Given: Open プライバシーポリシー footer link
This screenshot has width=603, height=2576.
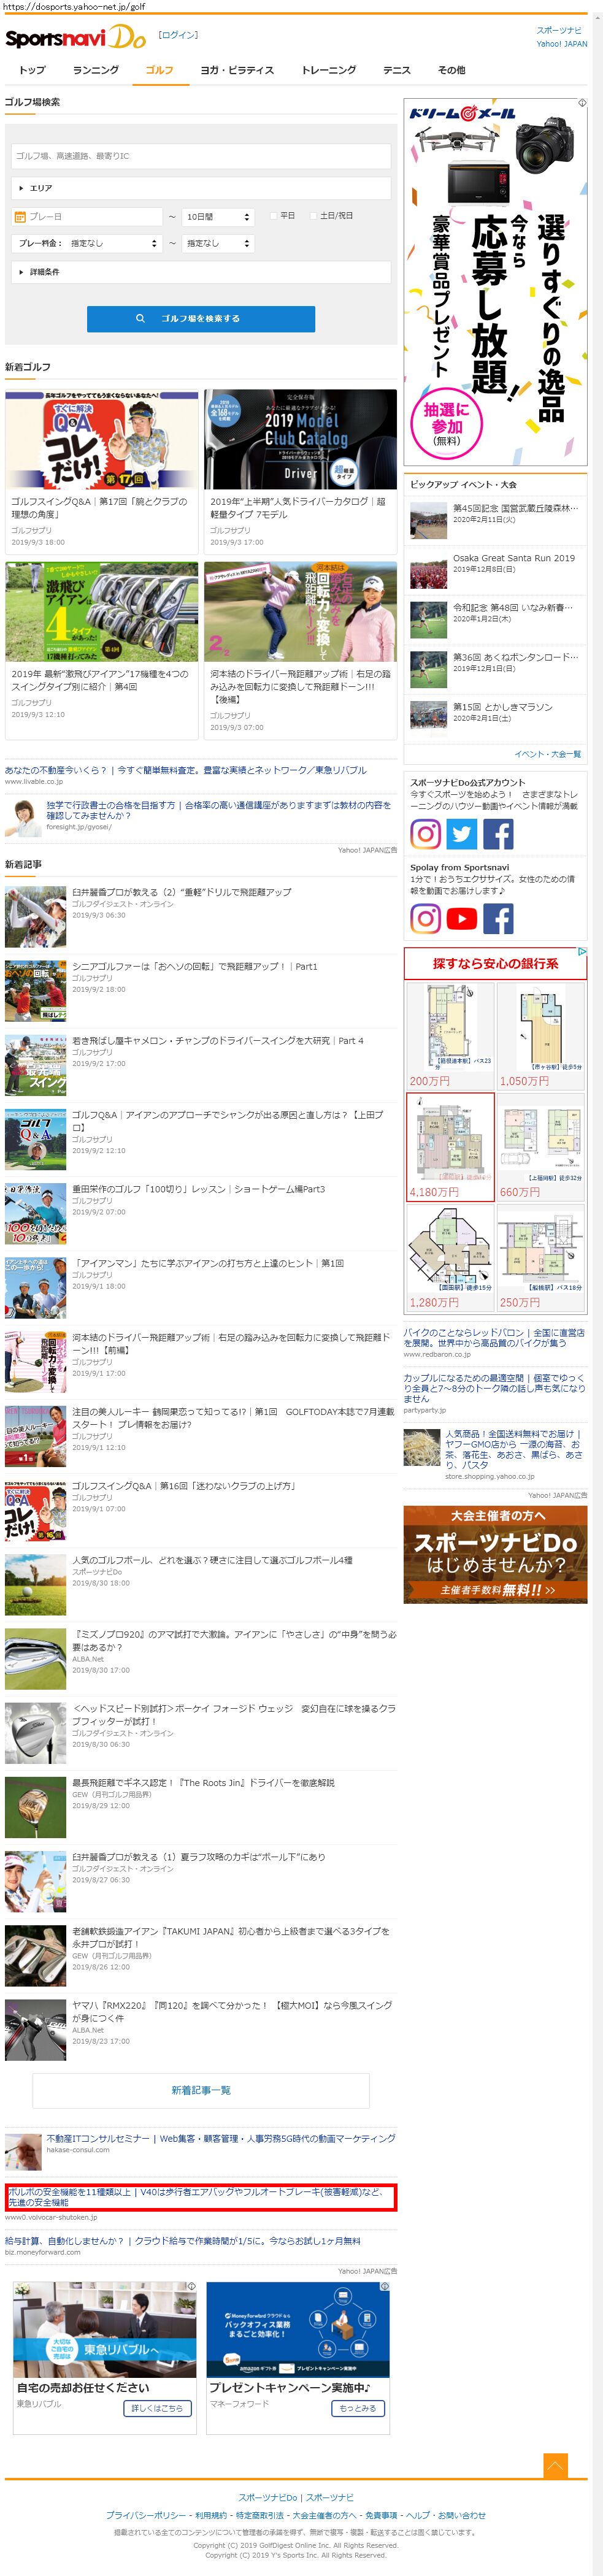Looking at the screenshot, I should point(146,2514).
